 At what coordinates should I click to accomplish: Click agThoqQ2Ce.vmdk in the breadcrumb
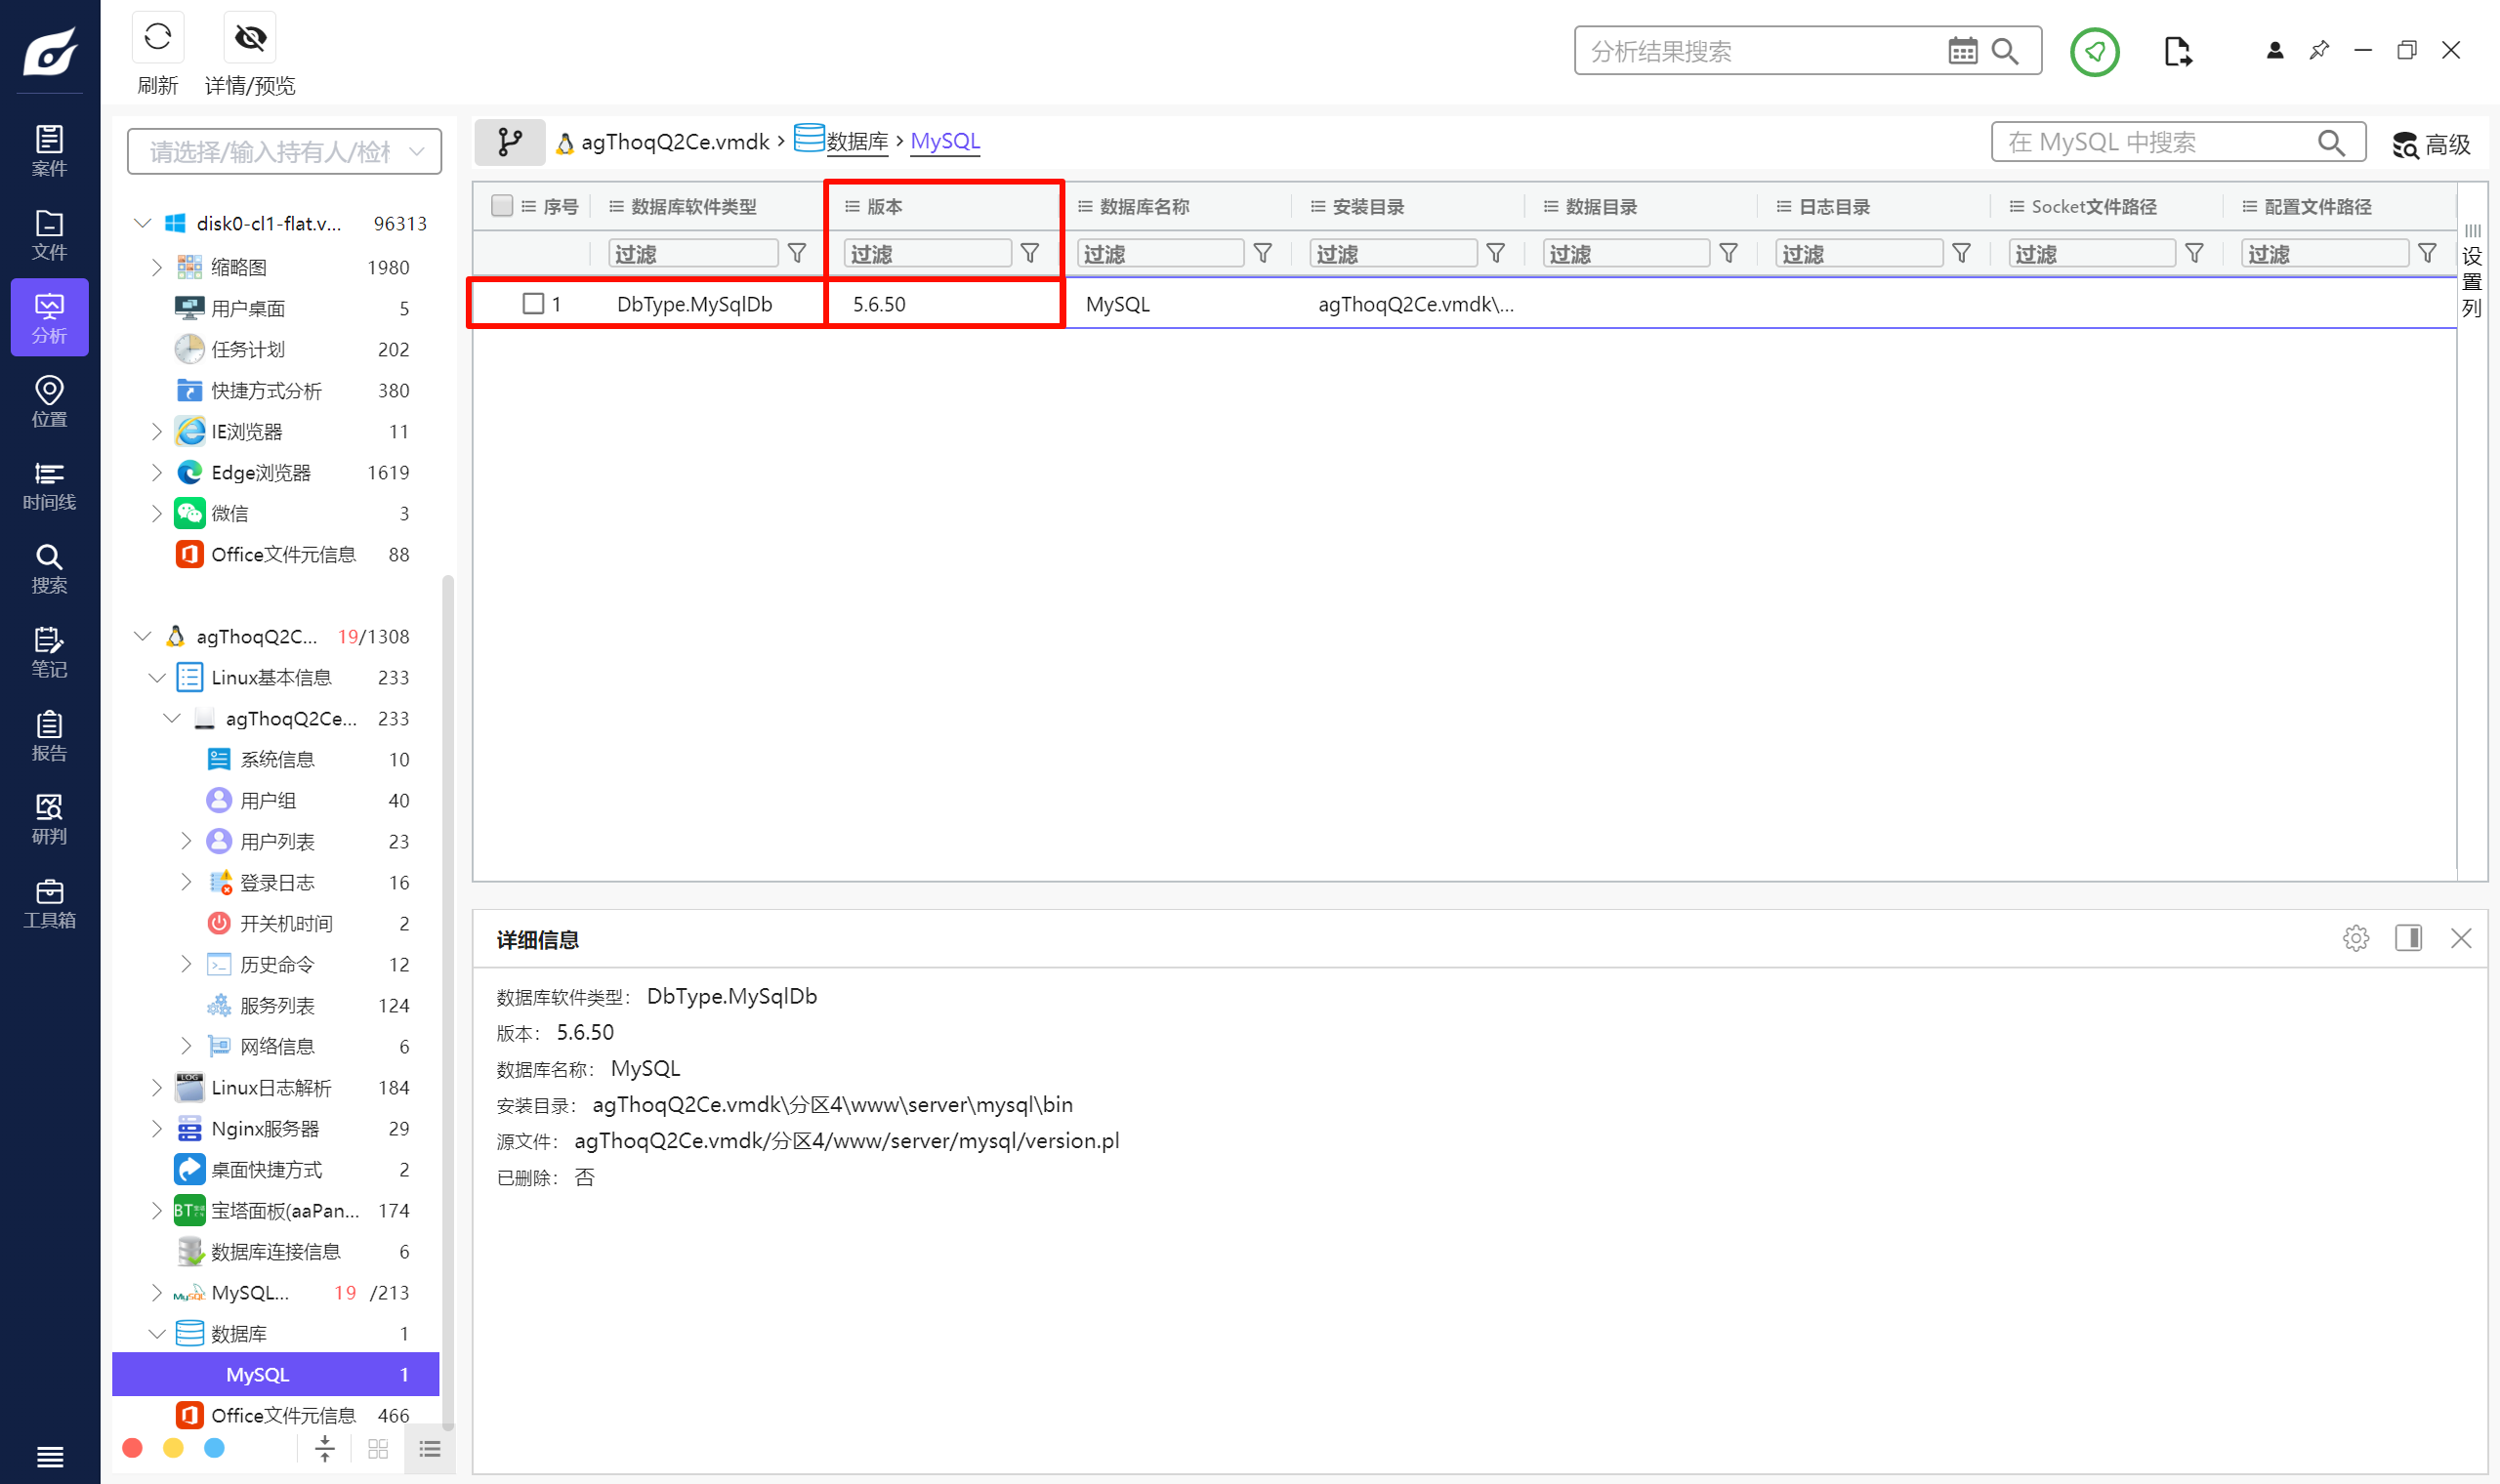pos(675,142)
